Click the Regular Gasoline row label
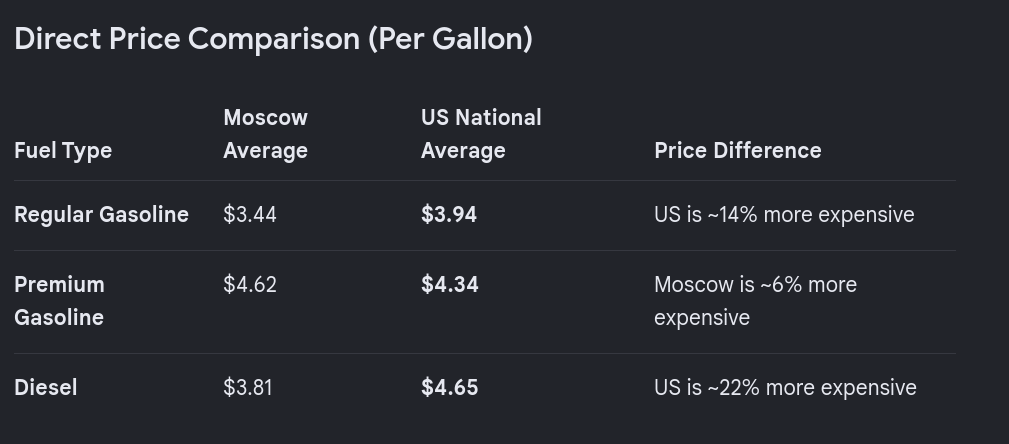The image size is (1009, 444). tap(101, 214)
